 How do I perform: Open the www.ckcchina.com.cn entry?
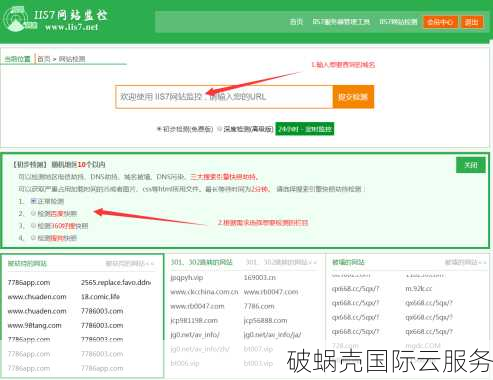[204, 292]
